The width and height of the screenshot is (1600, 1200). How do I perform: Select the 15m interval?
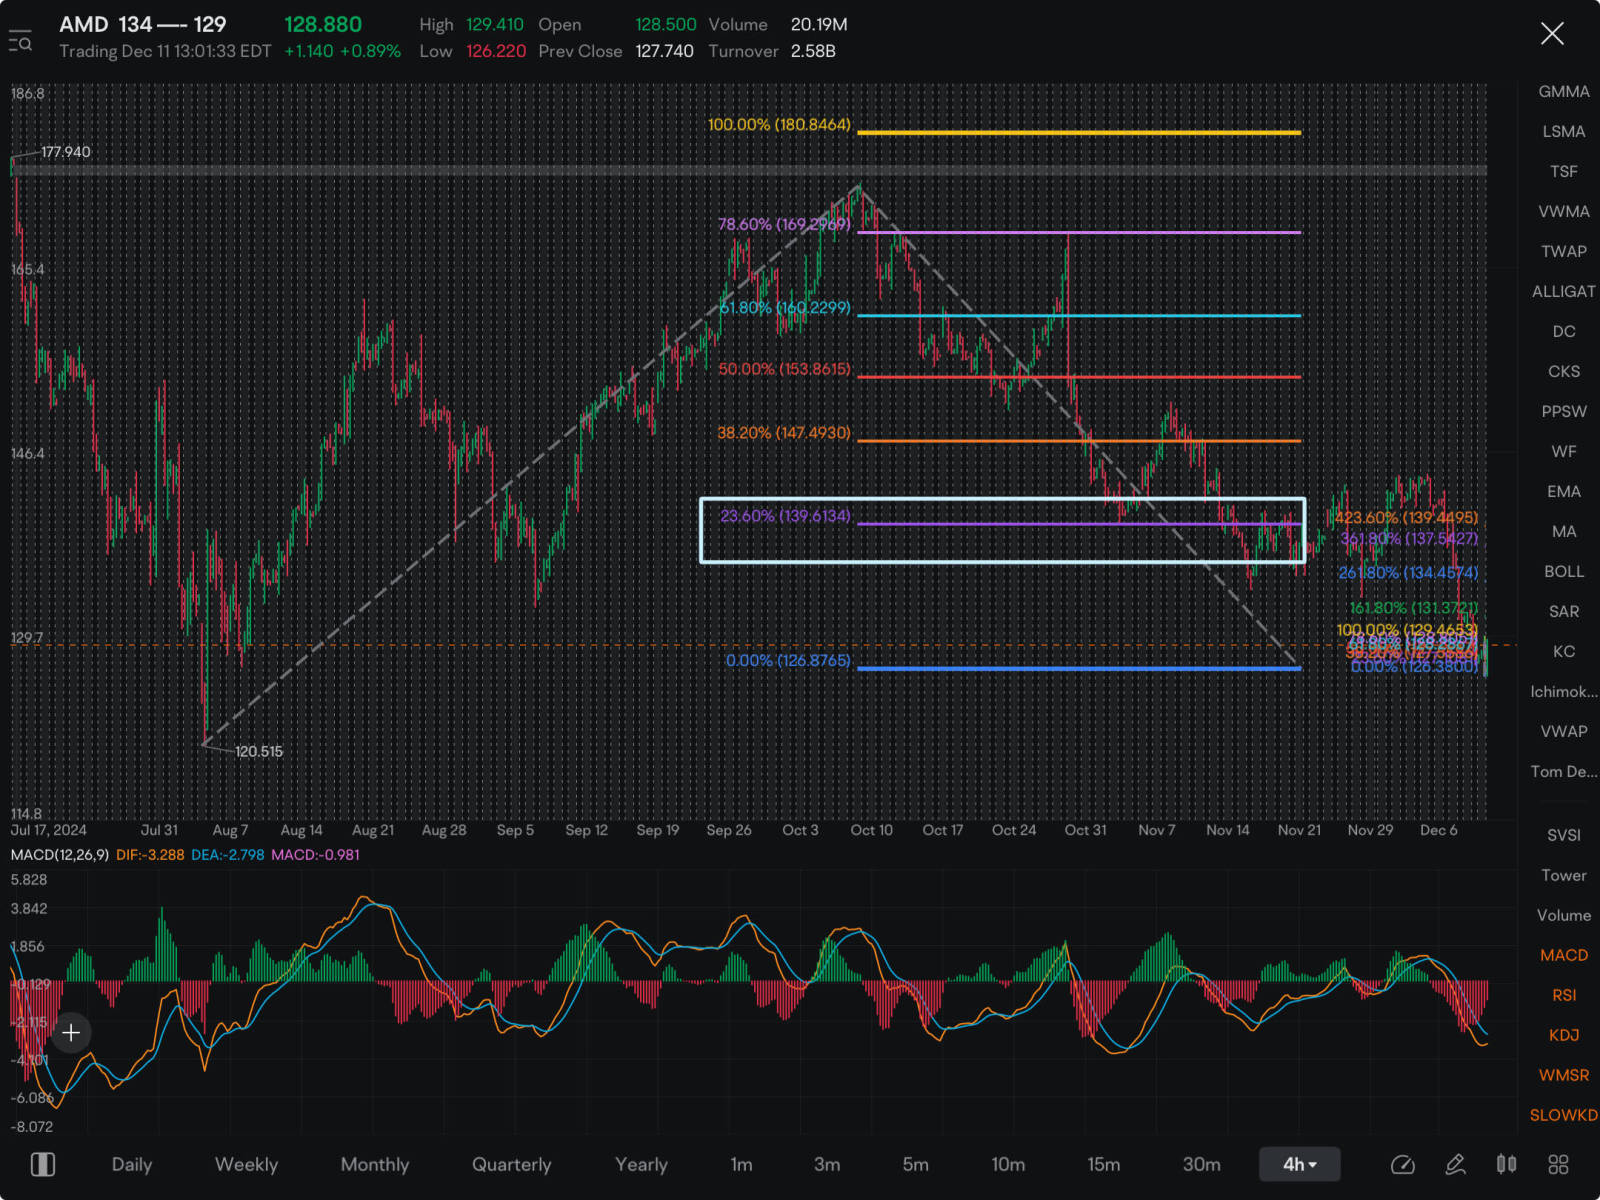pyautogui.click(x=1104, y=1164)
